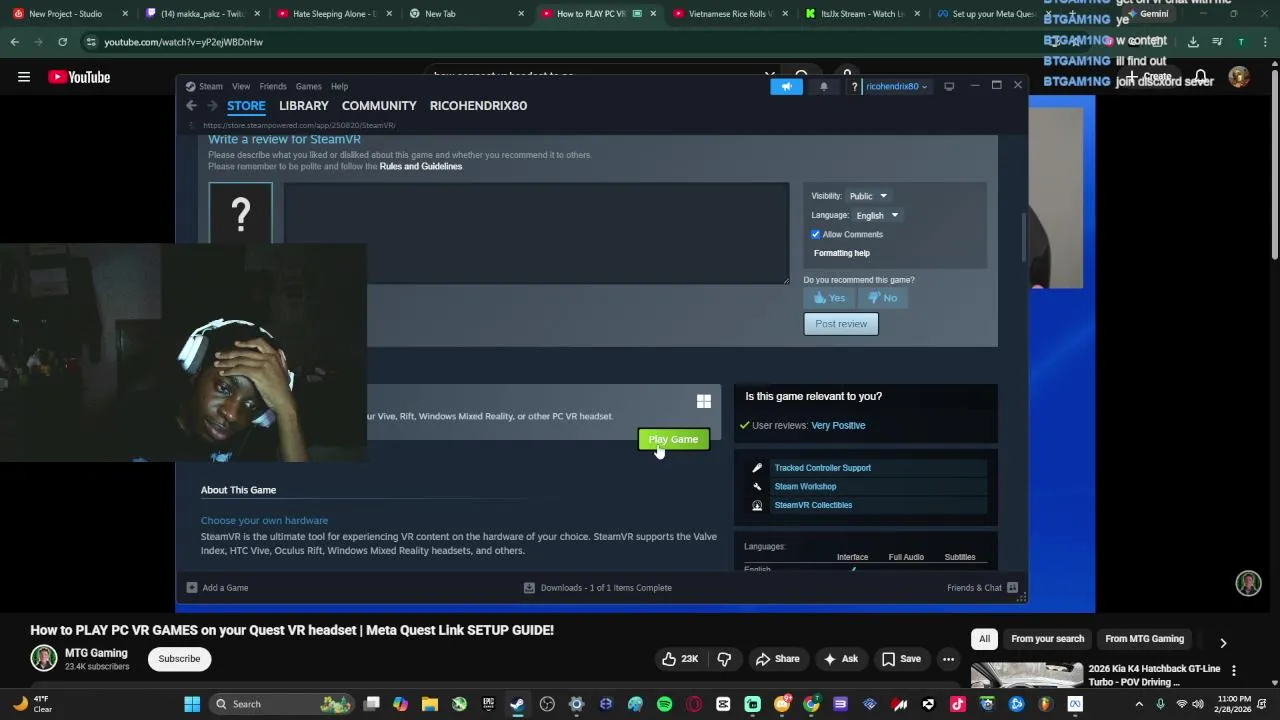Open the Rules and Guidelines link
The height and width of the screenshot is (720, 1280).
(421, 166)
